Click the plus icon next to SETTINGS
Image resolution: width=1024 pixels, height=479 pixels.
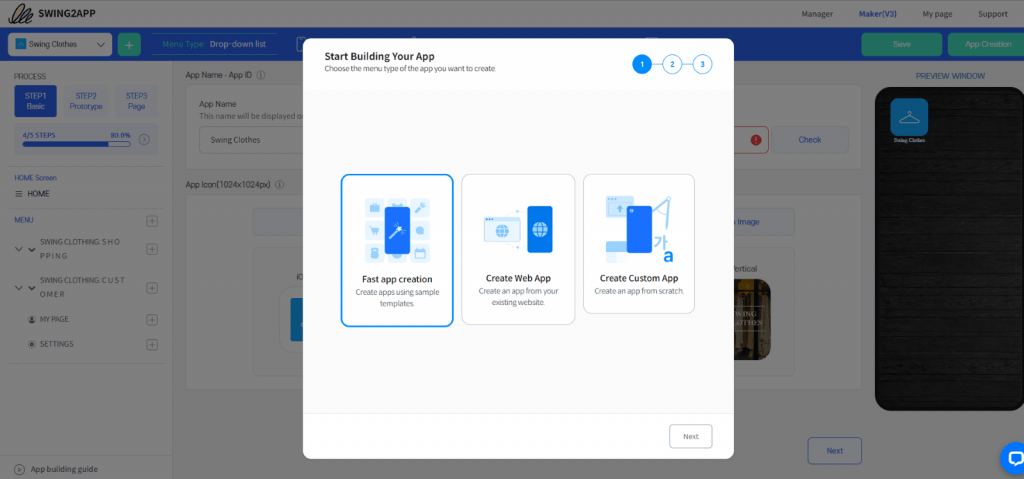coord(152,344)
